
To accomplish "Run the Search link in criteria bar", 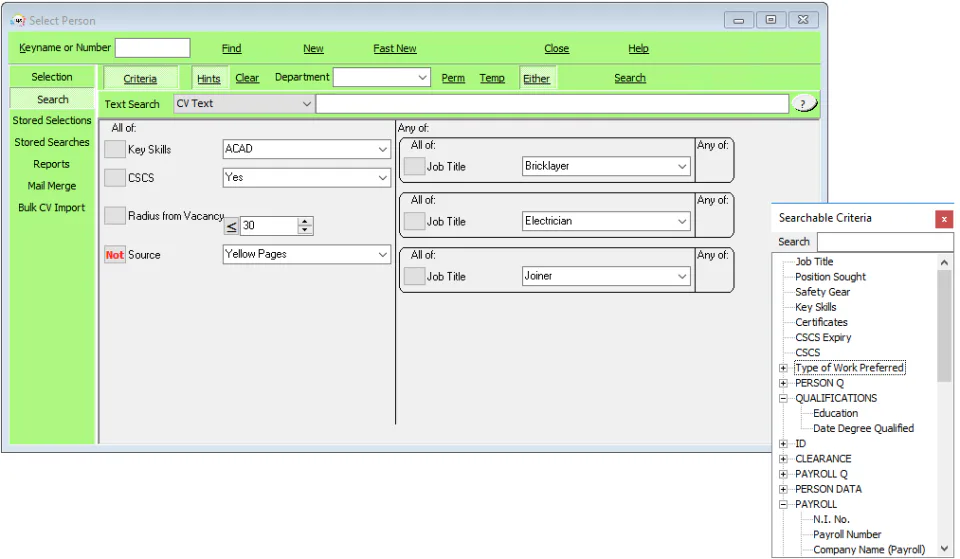I will click(630, 78).
